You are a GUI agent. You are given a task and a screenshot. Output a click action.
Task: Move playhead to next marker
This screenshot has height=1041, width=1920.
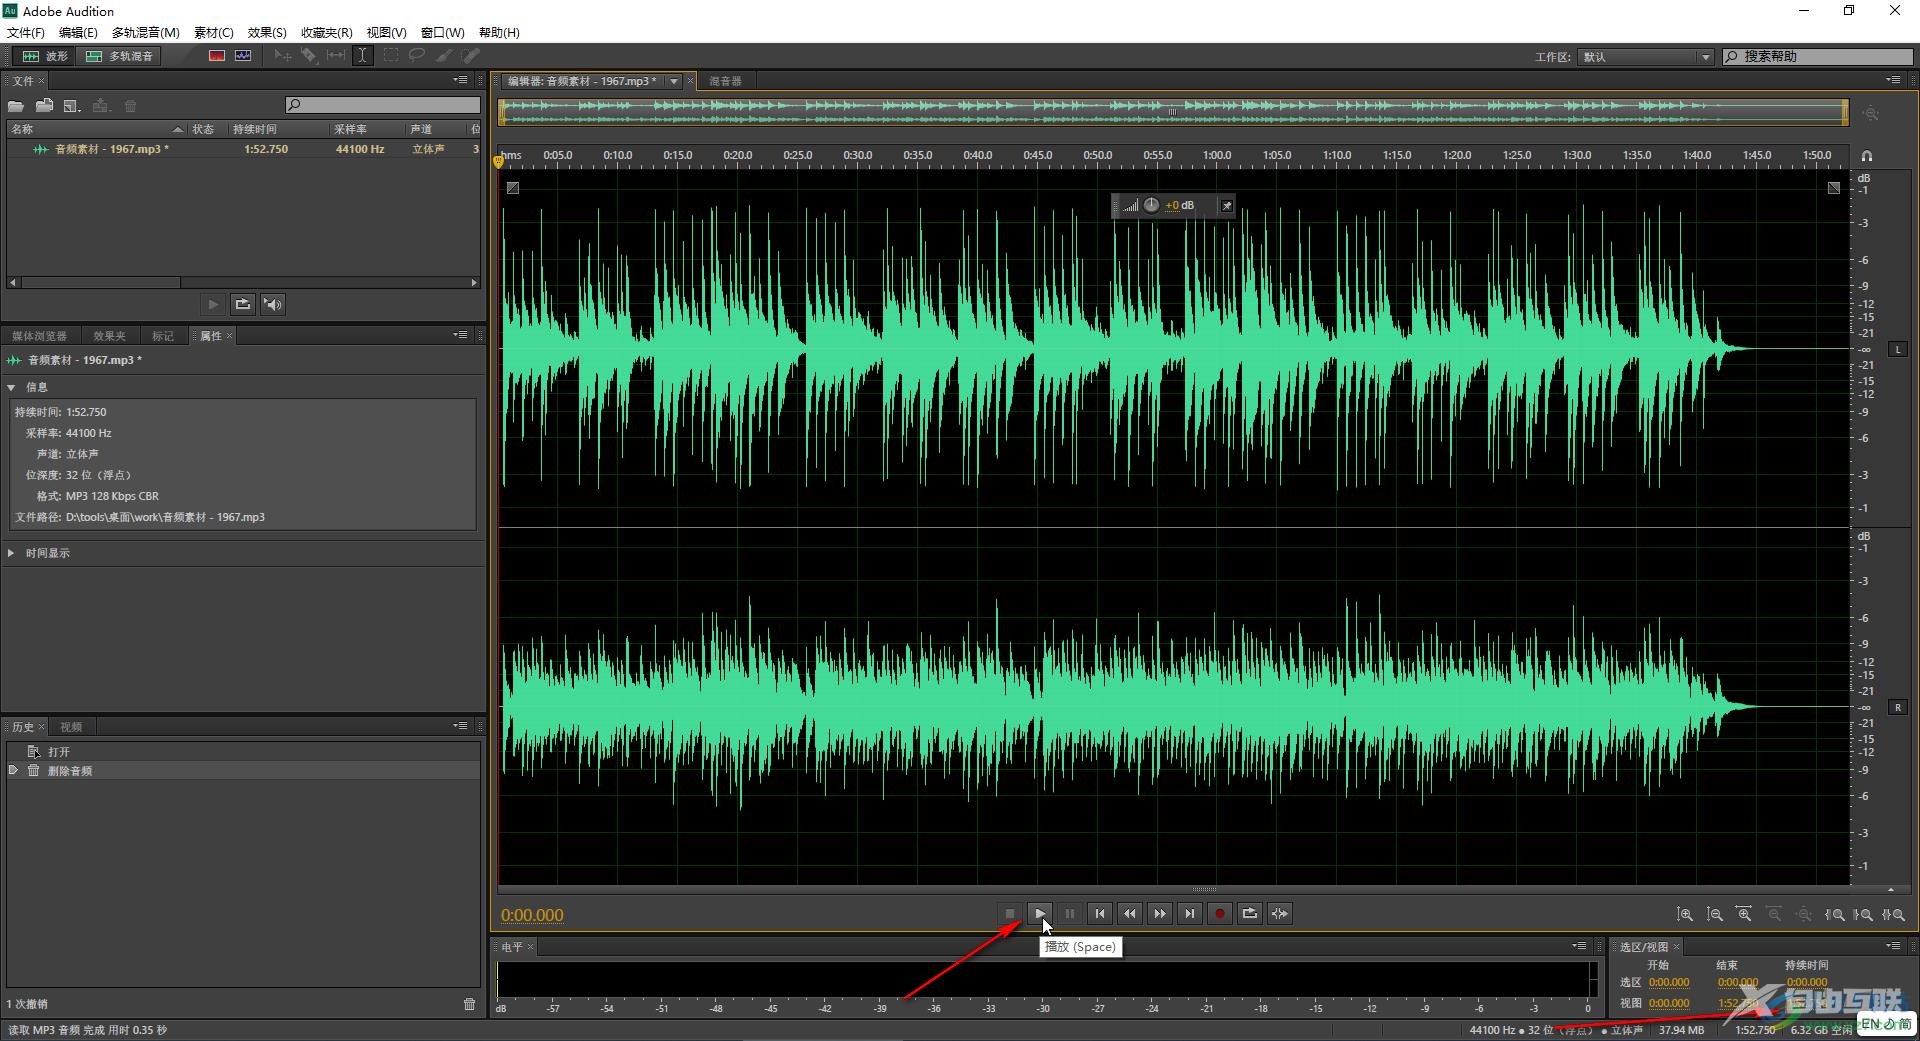pyautogui.click(x=1190, y=914)
